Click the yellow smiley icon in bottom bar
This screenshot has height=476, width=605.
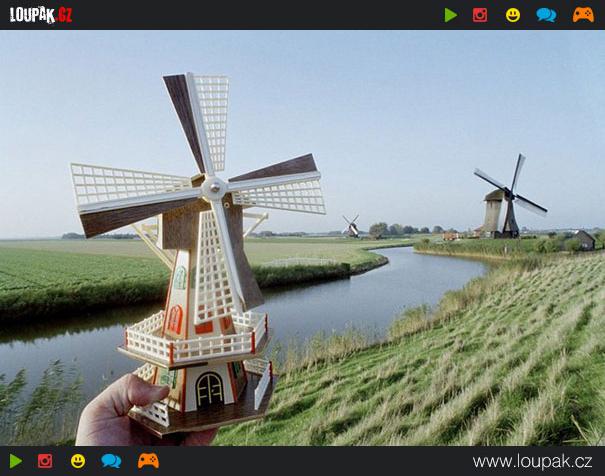tap(78, 461)
